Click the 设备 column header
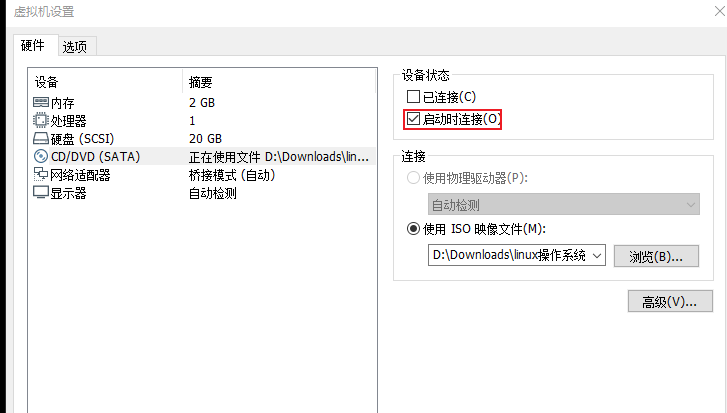The width and height of the screenshot is (727, 413). [x=106, y=82]
